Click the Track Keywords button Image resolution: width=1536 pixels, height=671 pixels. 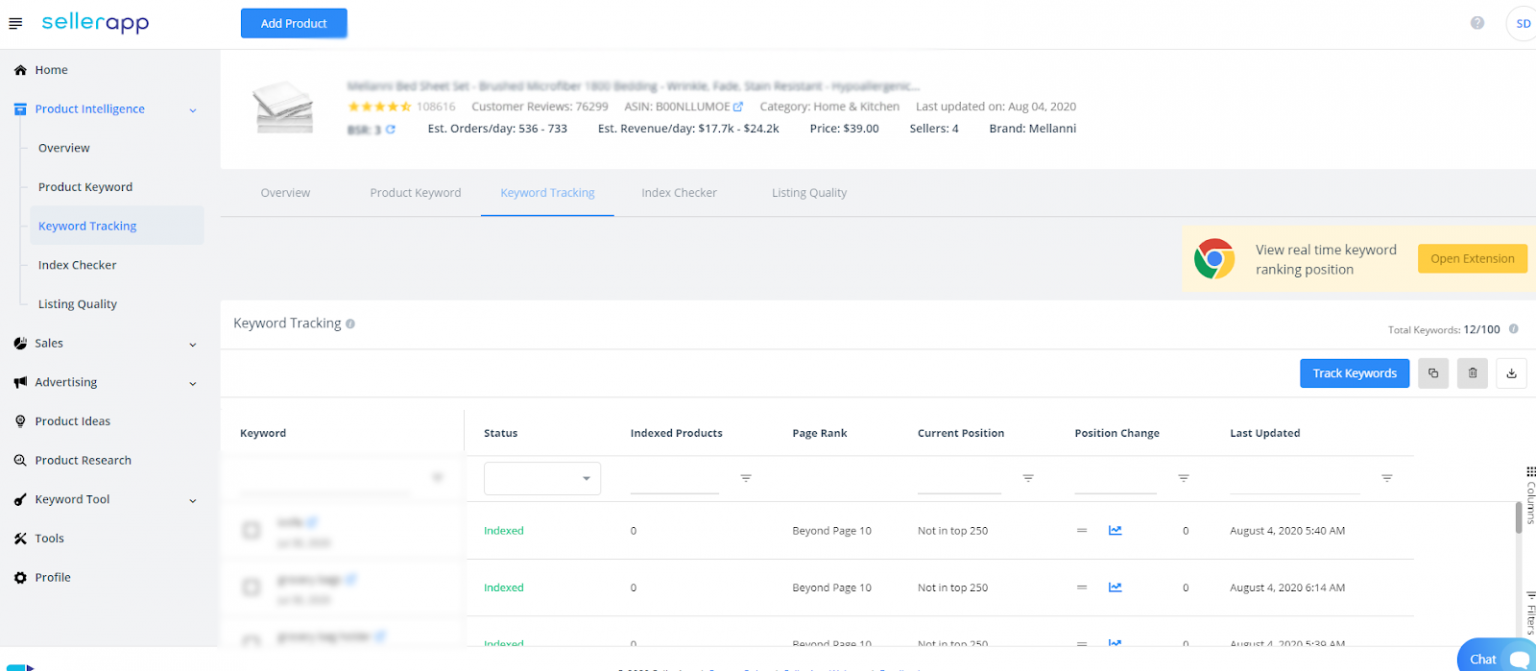tap(1354, 373)
